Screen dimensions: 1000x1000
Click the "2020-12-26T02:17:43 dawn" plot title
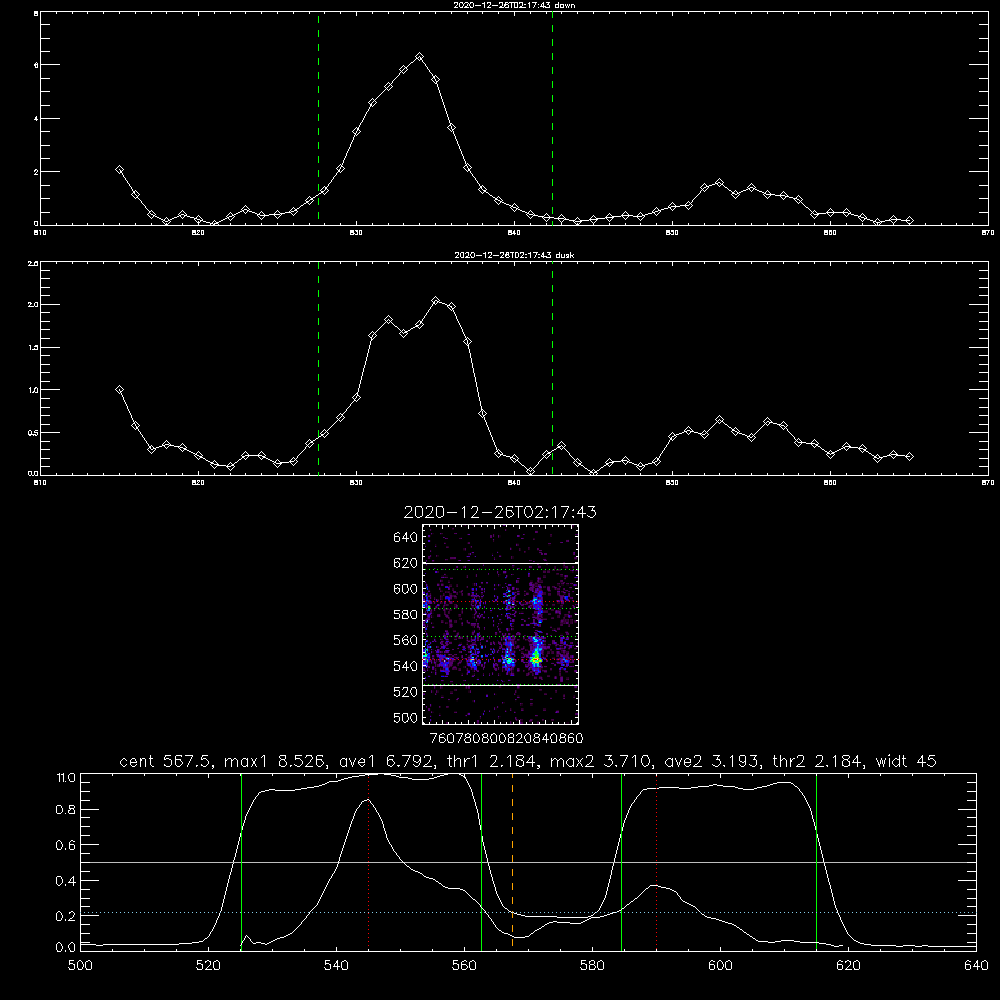point(514,5)
